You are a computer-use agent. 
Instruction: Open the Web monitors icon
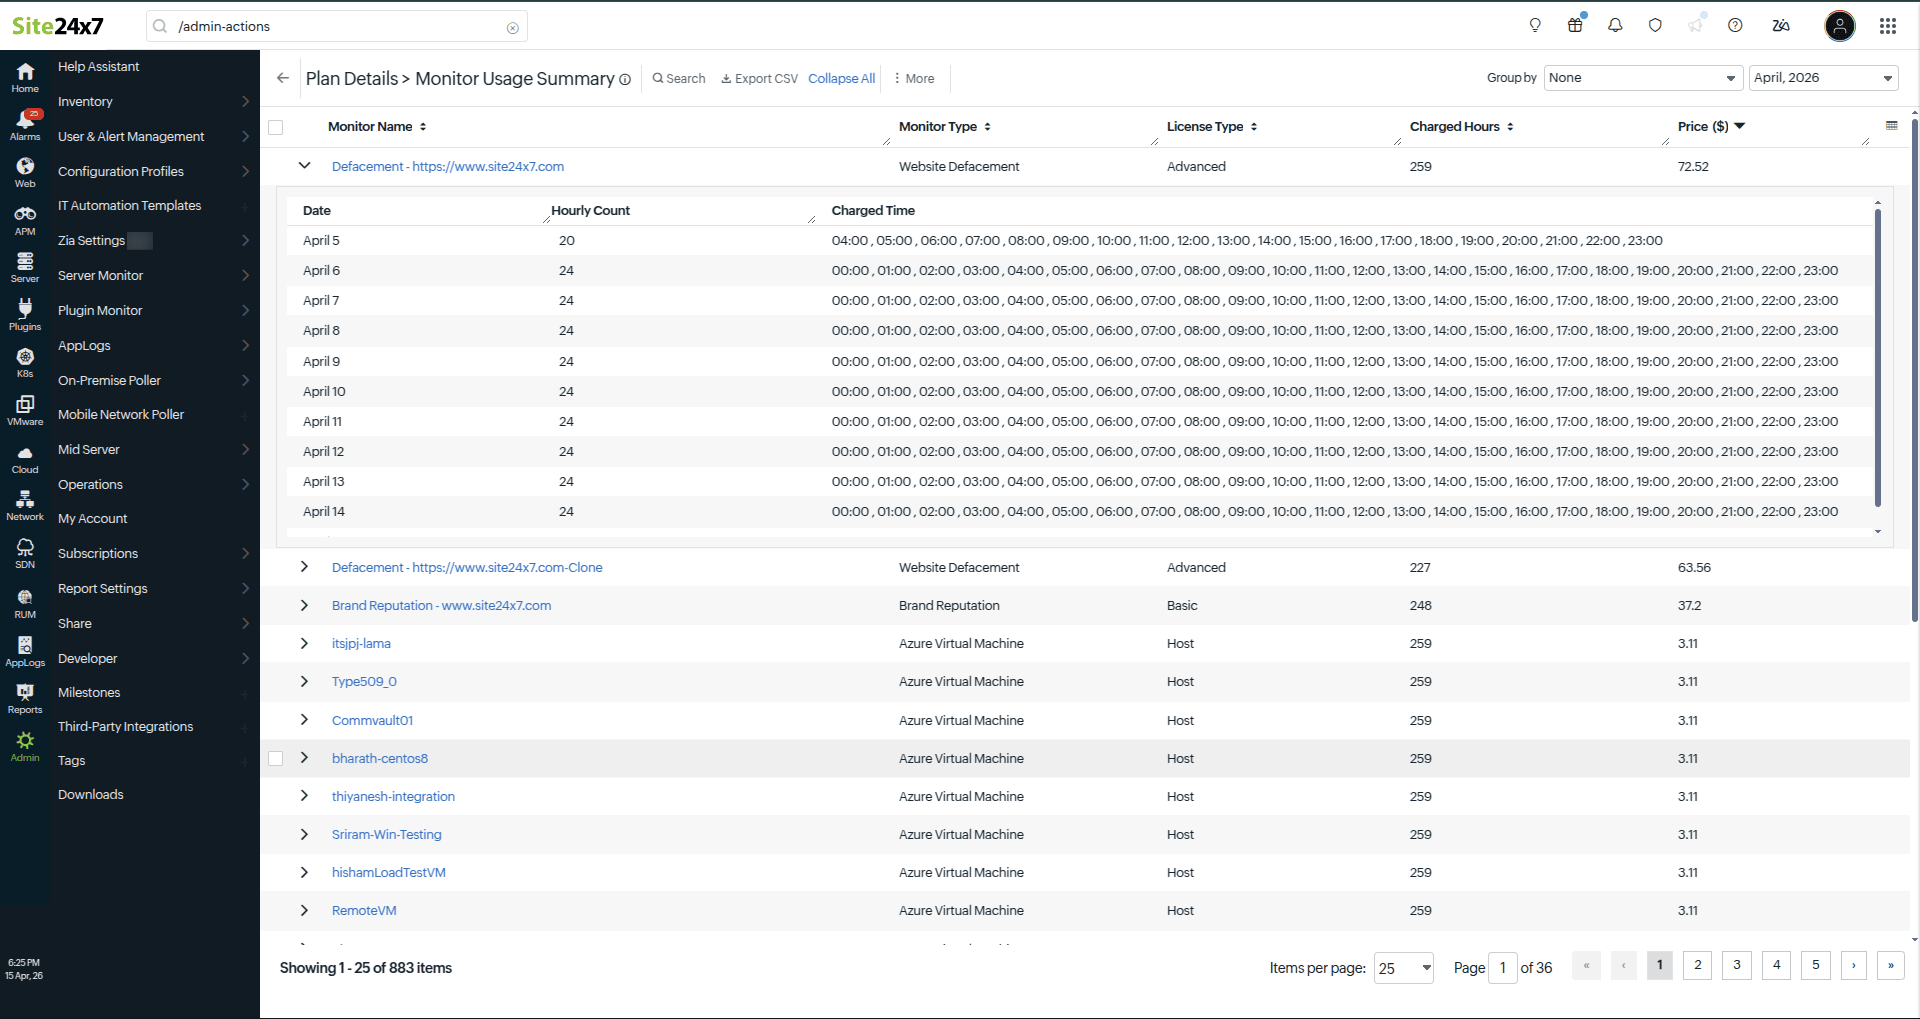pyautogui.click(x=25, y=172)
